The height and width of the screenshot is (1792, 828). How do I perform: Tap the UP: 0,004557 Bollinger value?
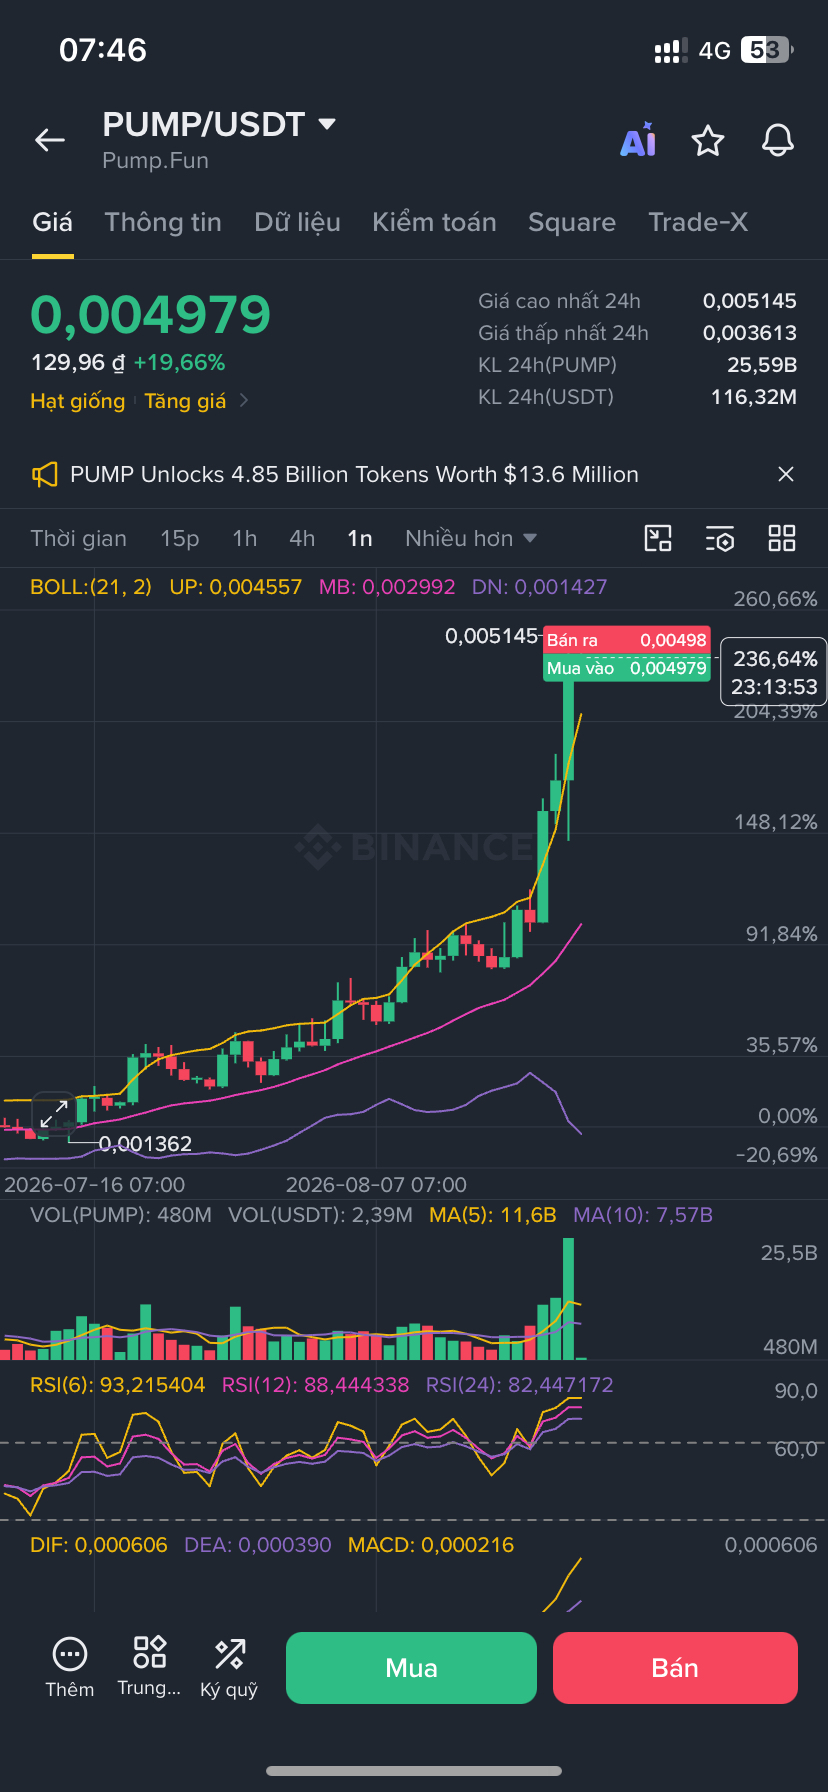[x=236, y=587]
